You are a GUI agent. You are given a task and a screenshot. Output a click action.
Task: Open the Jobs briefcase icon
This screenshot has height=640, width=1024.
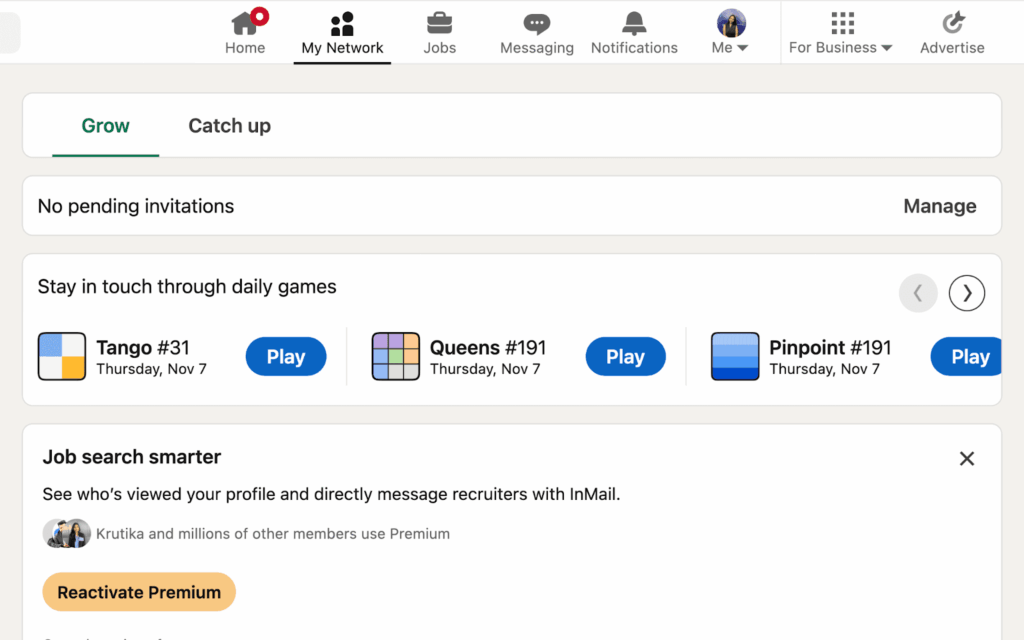click(439, 23)
